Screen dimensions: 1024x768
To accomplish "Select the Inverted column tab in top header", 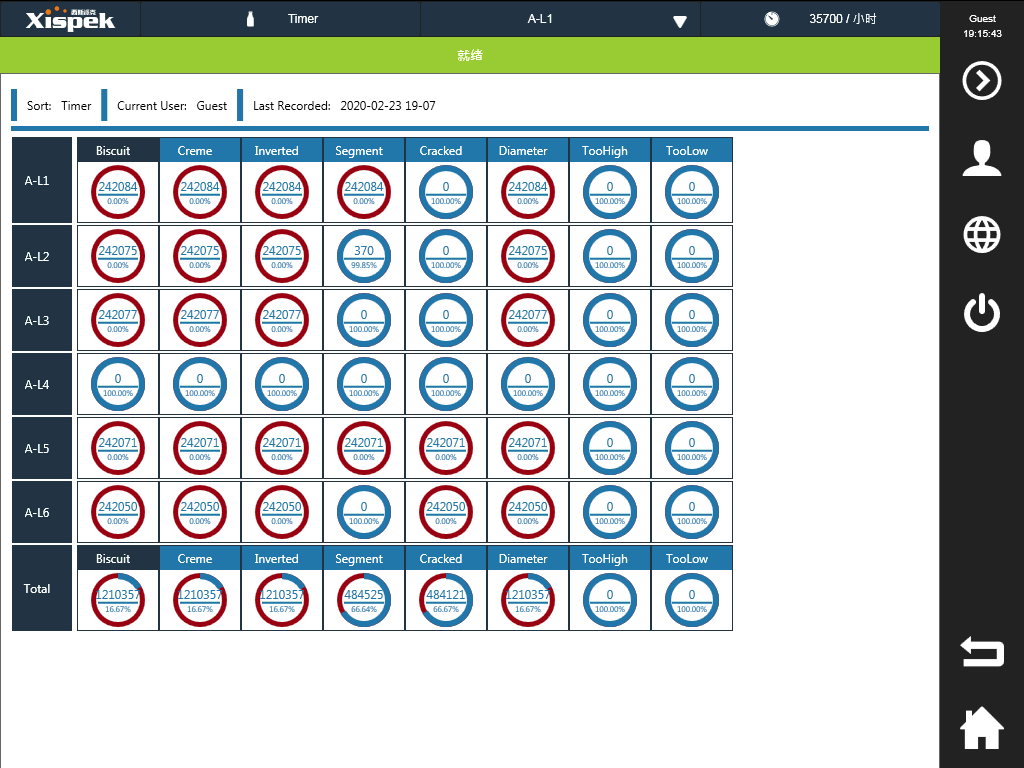I will pos(282,150).
